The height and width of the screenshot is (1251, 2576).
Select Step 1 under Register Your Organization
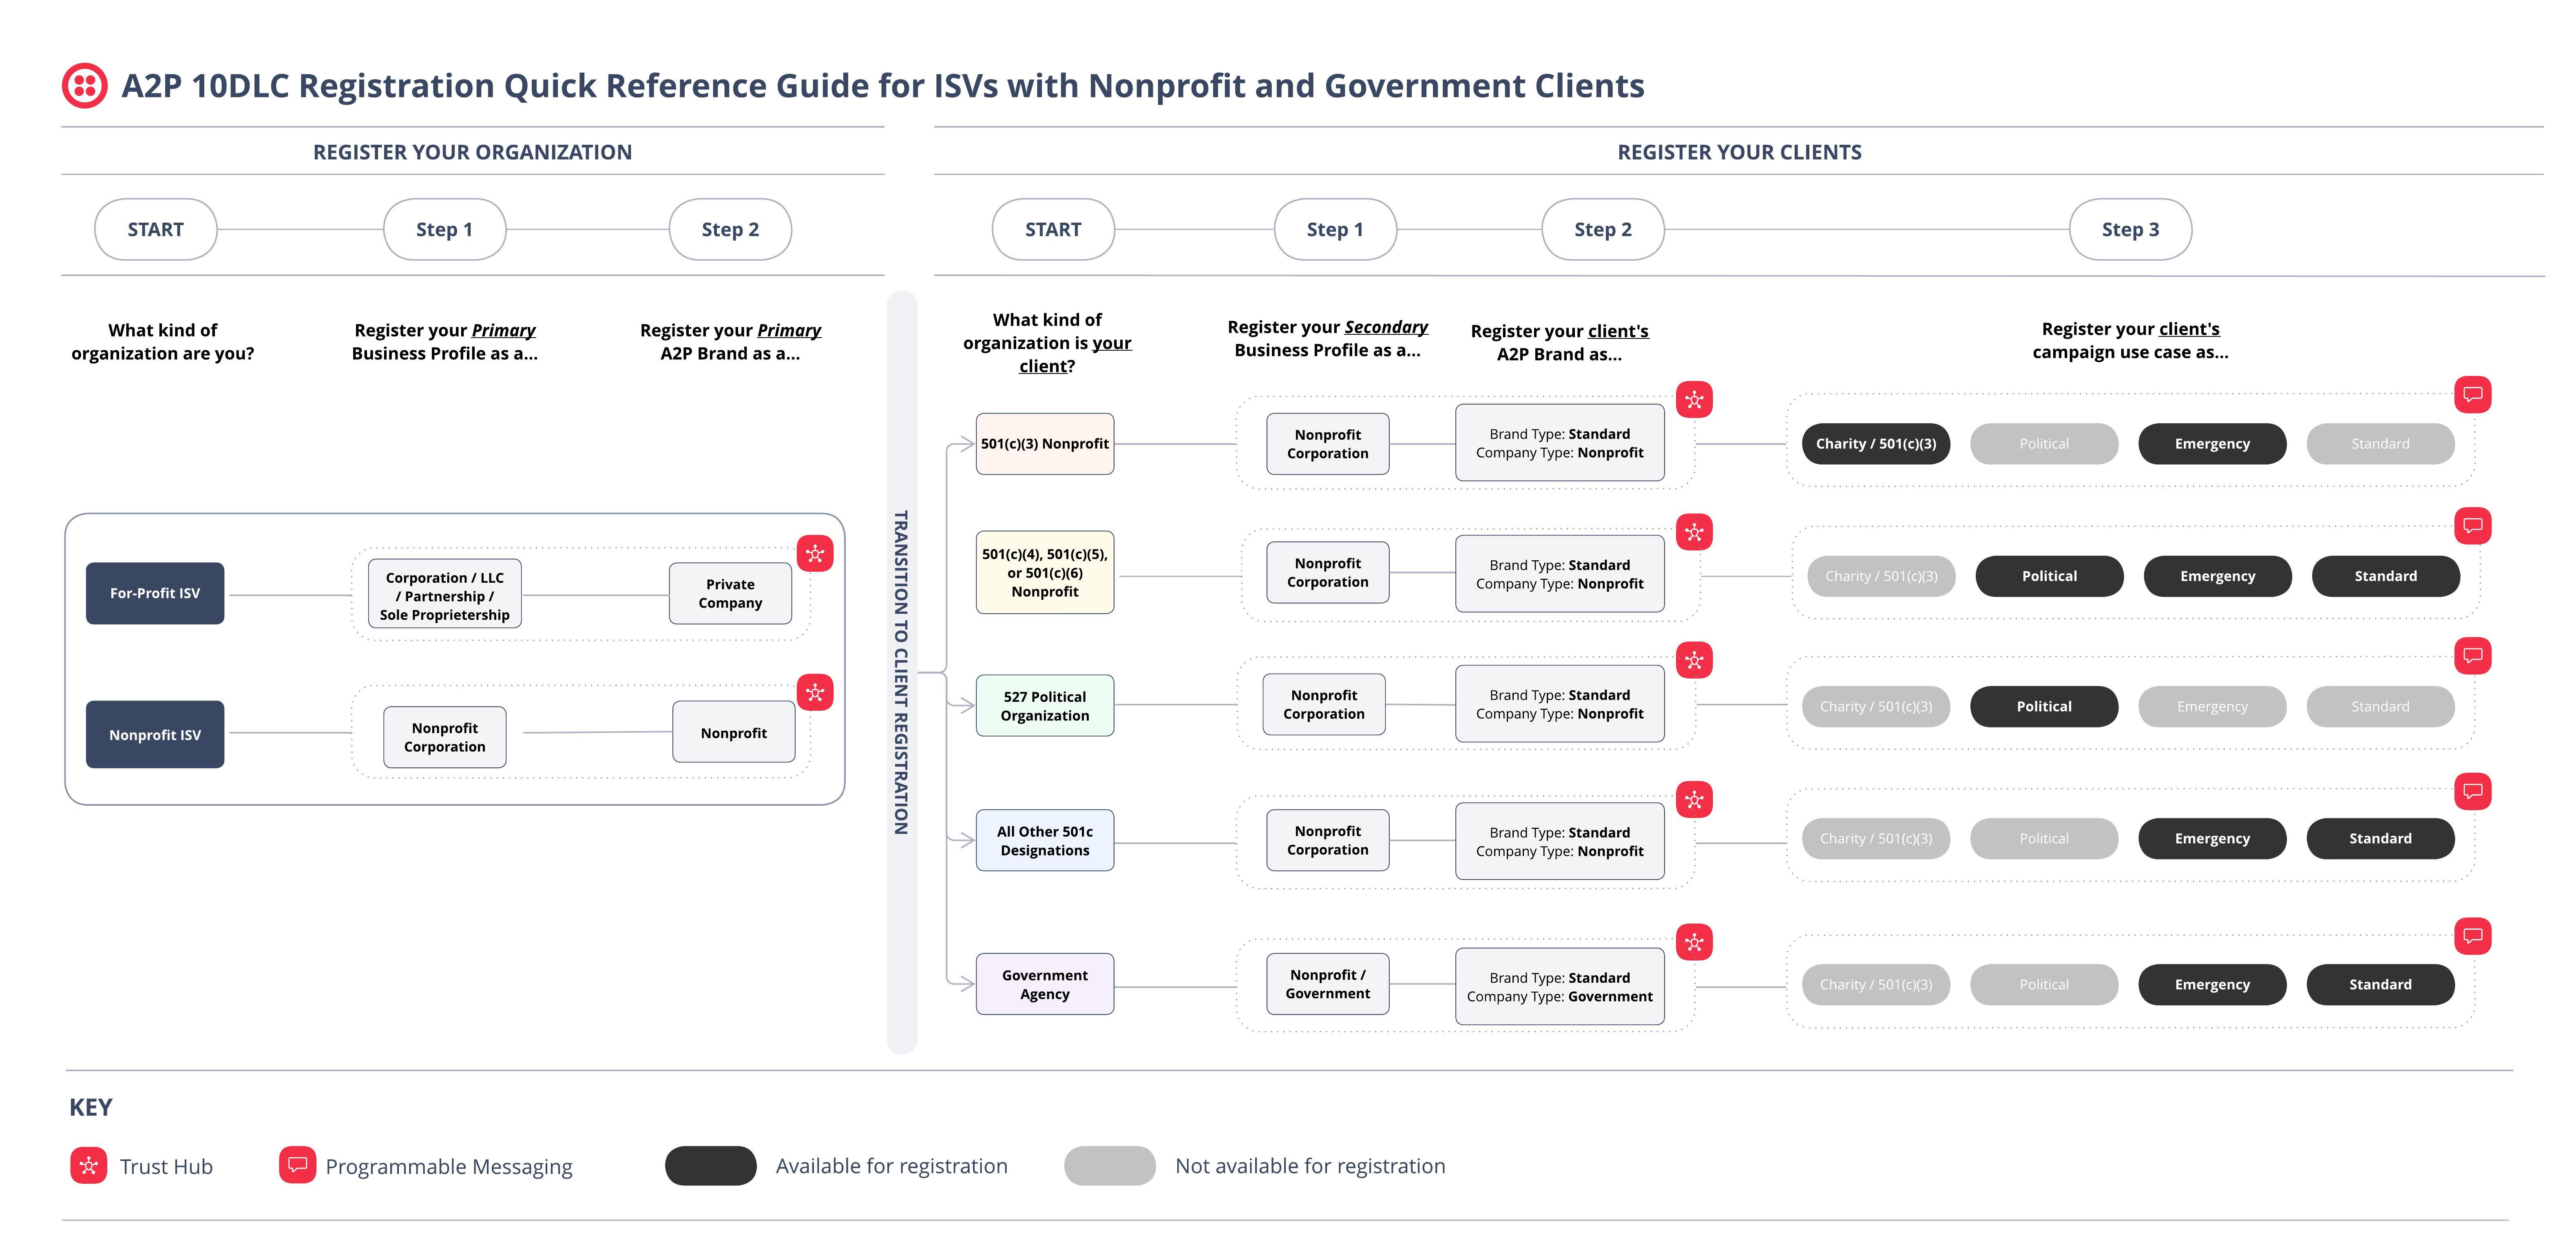(445, 229)
